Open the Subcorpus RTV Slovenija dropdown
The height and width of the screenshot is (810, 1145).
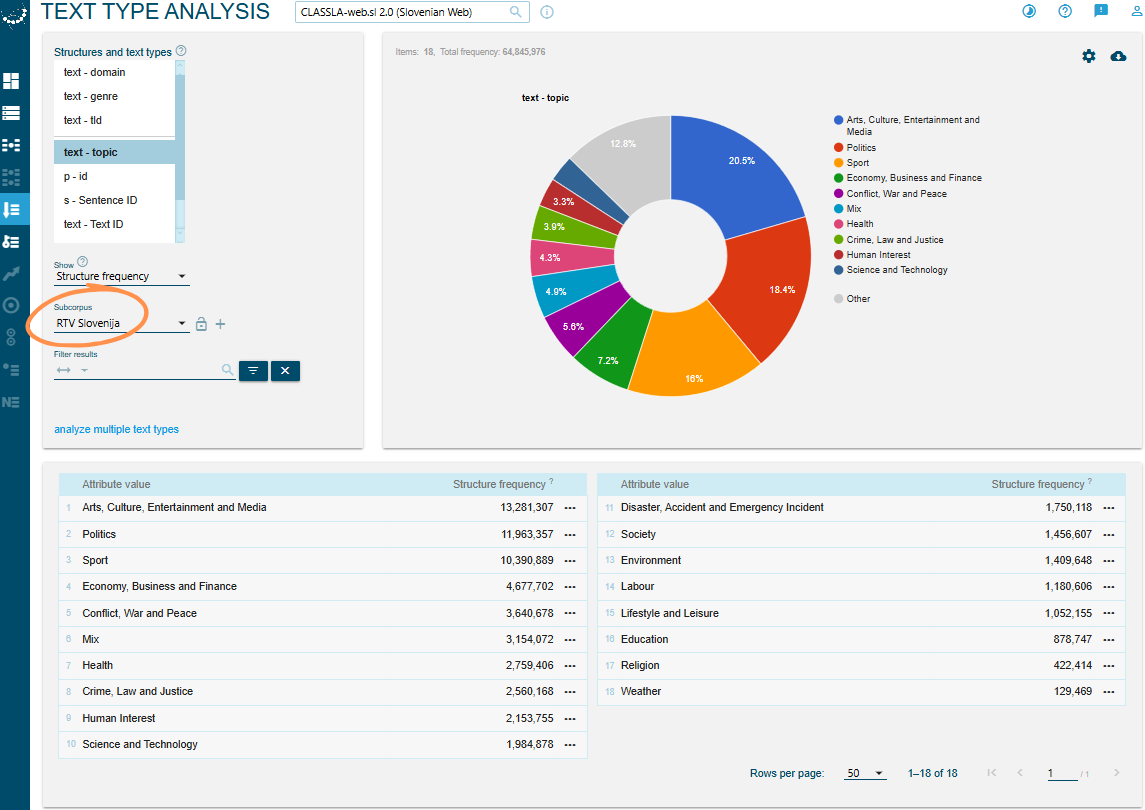pos(122,323)
